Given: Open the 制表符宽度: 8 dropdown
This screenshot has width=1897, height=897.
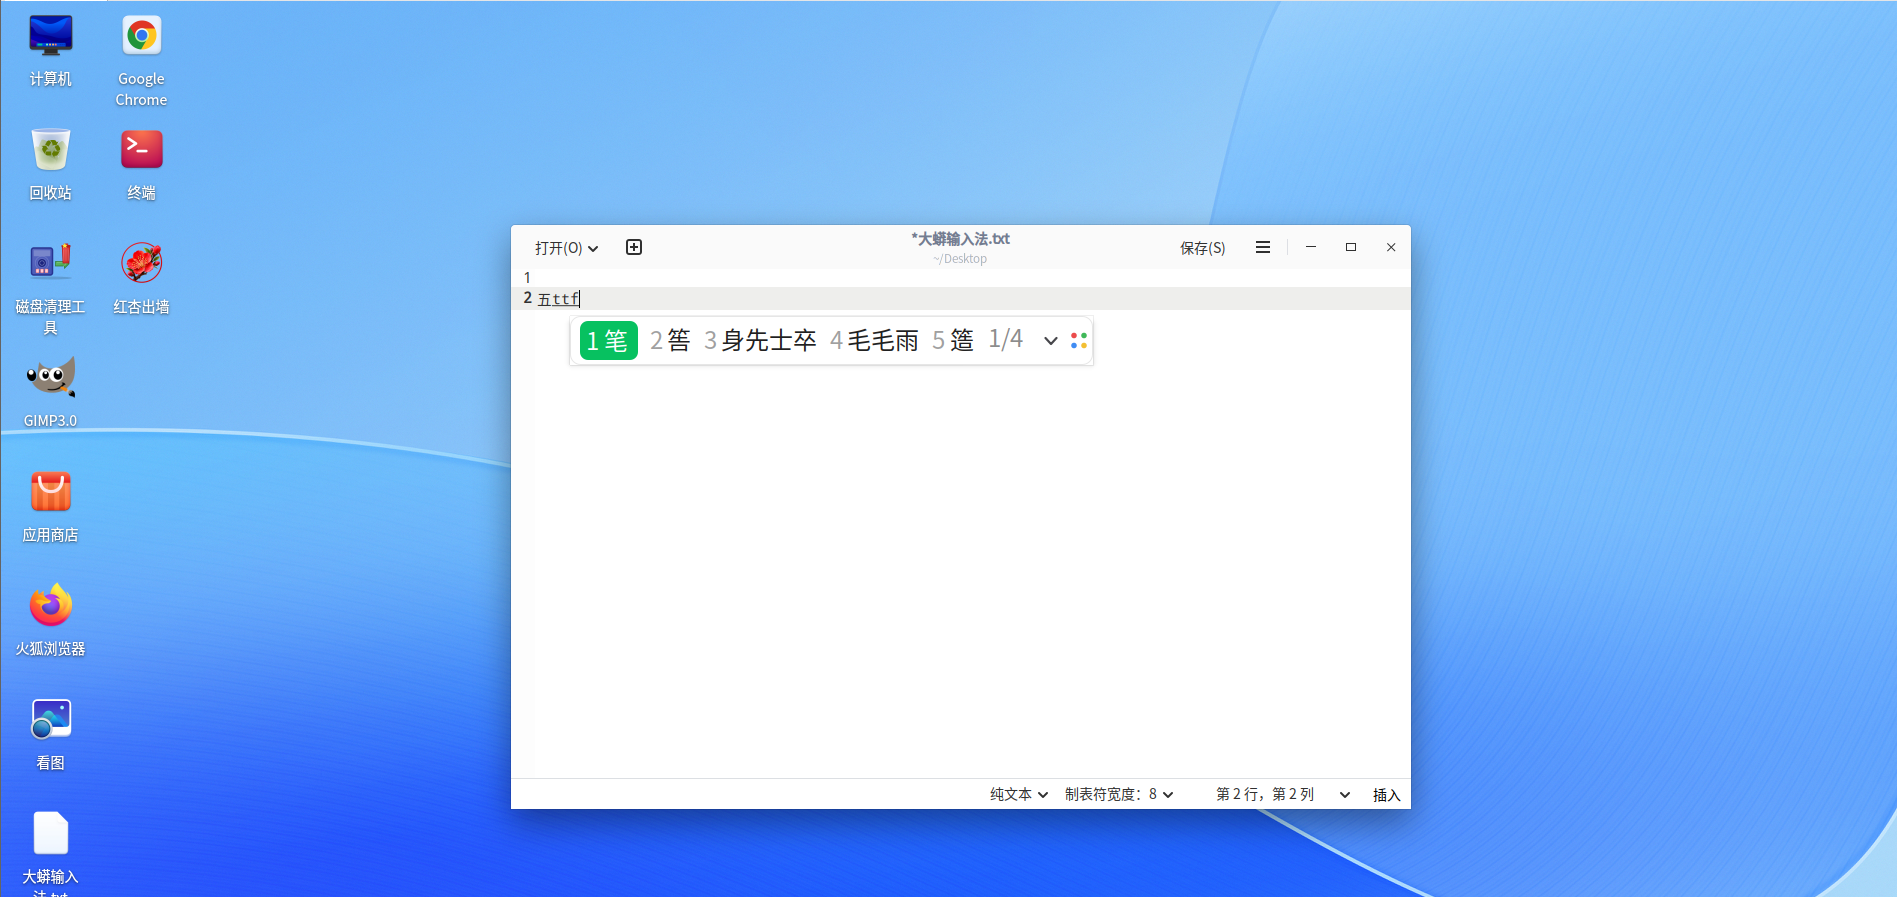Looking at the screenshot, I should (x=1119, y=794).
